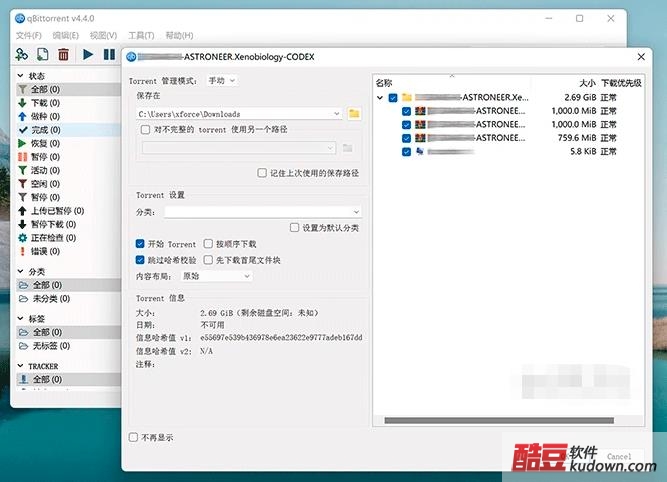Image resolution: width=667 pixels, height=482 pixels.
Task: Select the 暂停下载 (0) filter
Action: 47,224
